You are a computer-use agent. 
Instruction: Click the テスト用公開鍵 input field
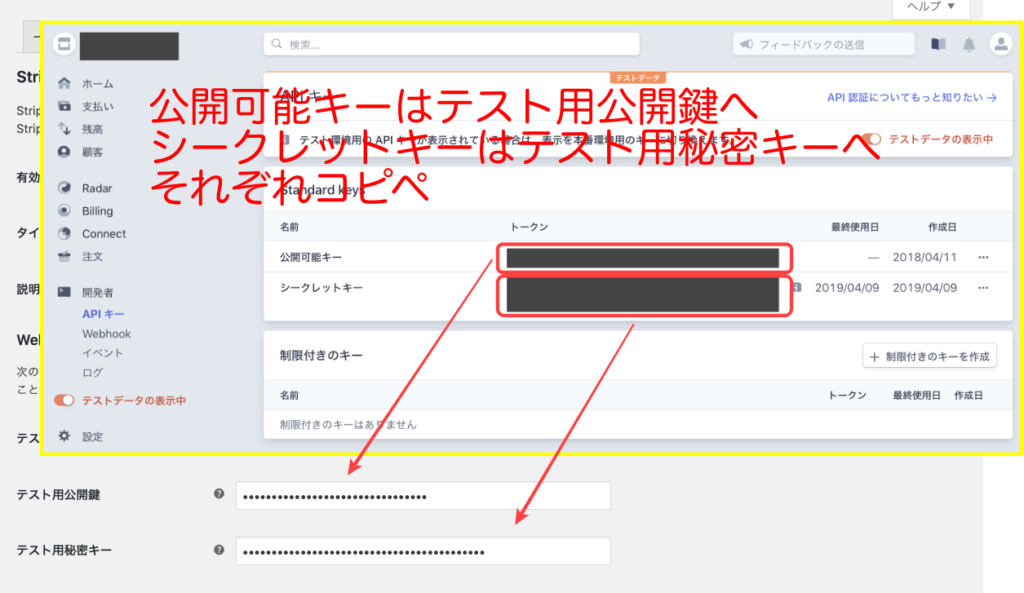[423, 496]
